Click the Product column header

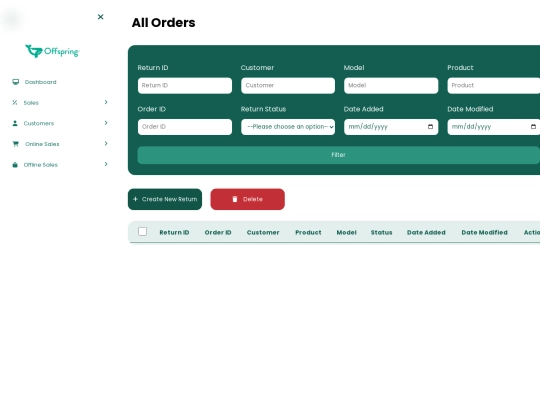click(x=308, y=232)
